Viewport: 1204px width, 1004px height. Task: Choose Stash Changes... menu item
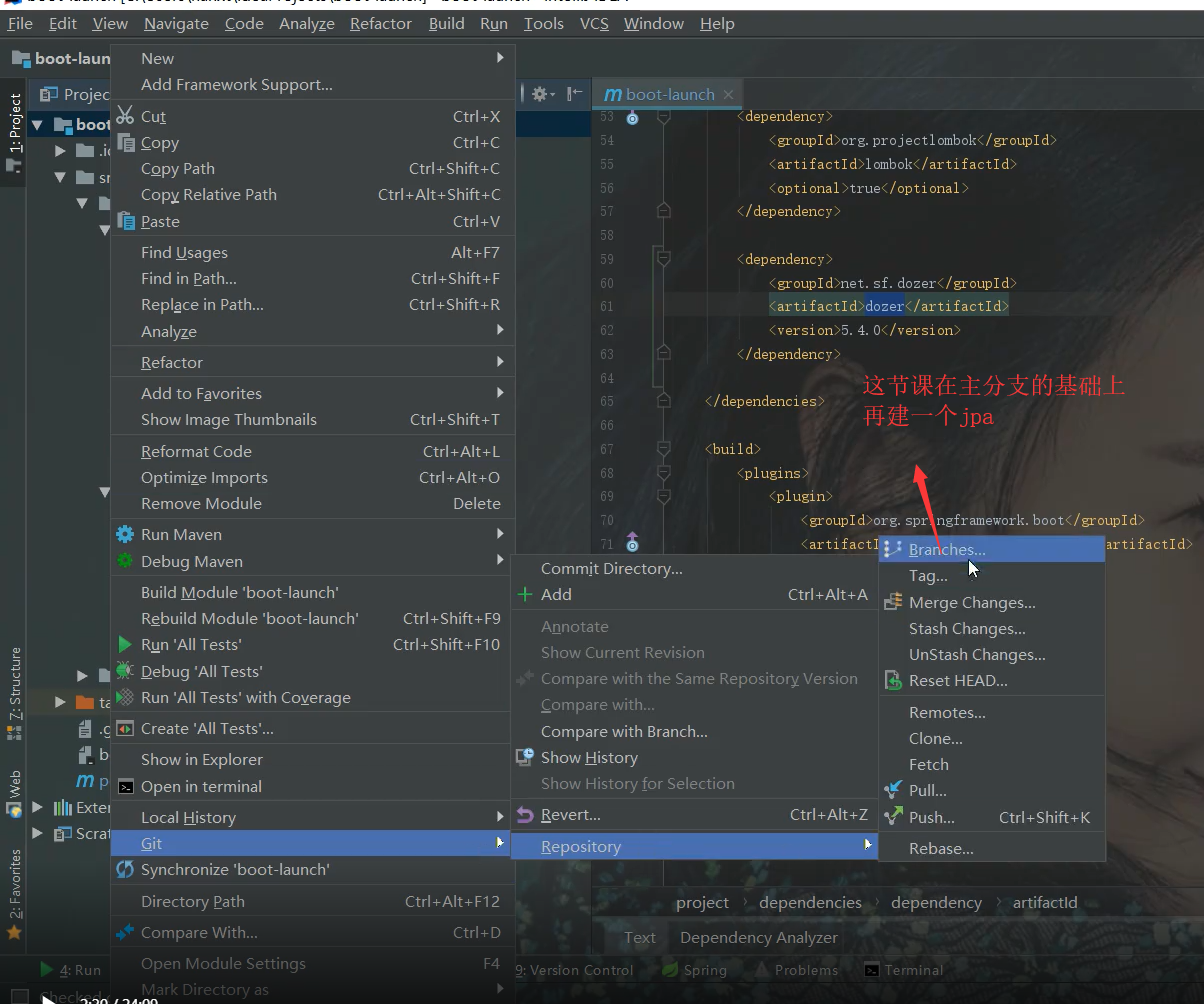(967, 628)
